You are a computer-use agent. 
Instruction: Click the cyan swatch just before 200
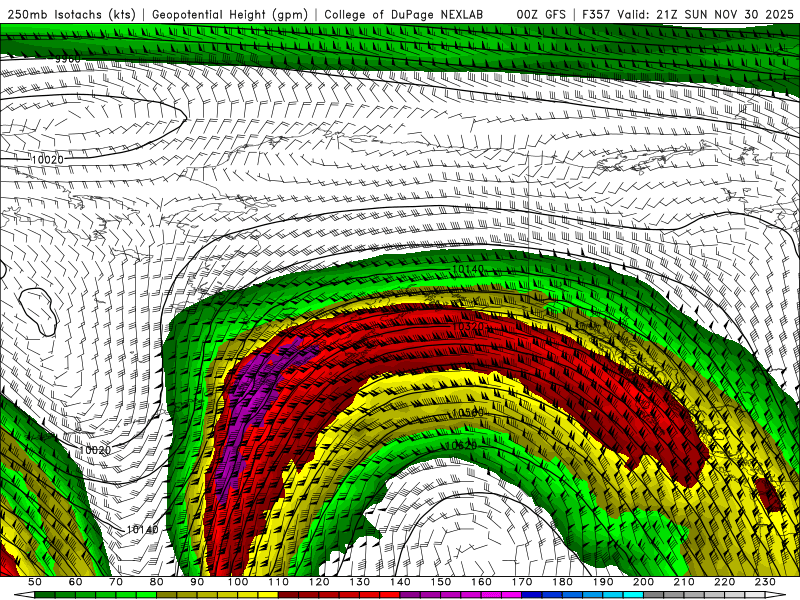click(x=634, y=595)
